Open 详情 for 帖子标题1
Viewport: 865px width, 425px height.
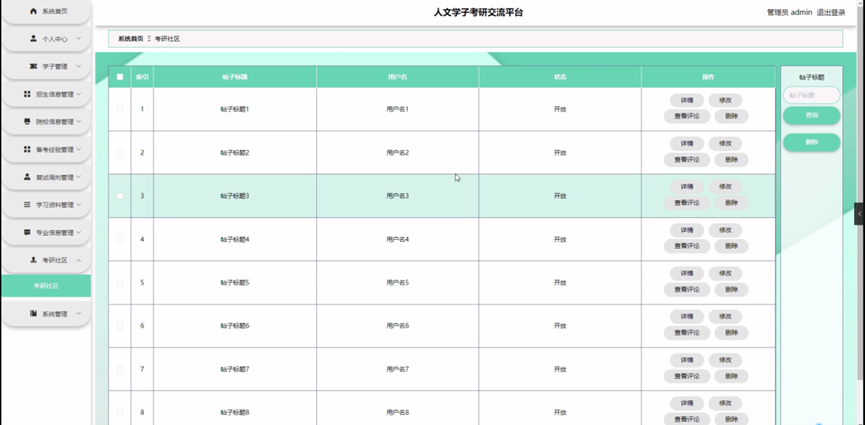(x=687, y=100)
